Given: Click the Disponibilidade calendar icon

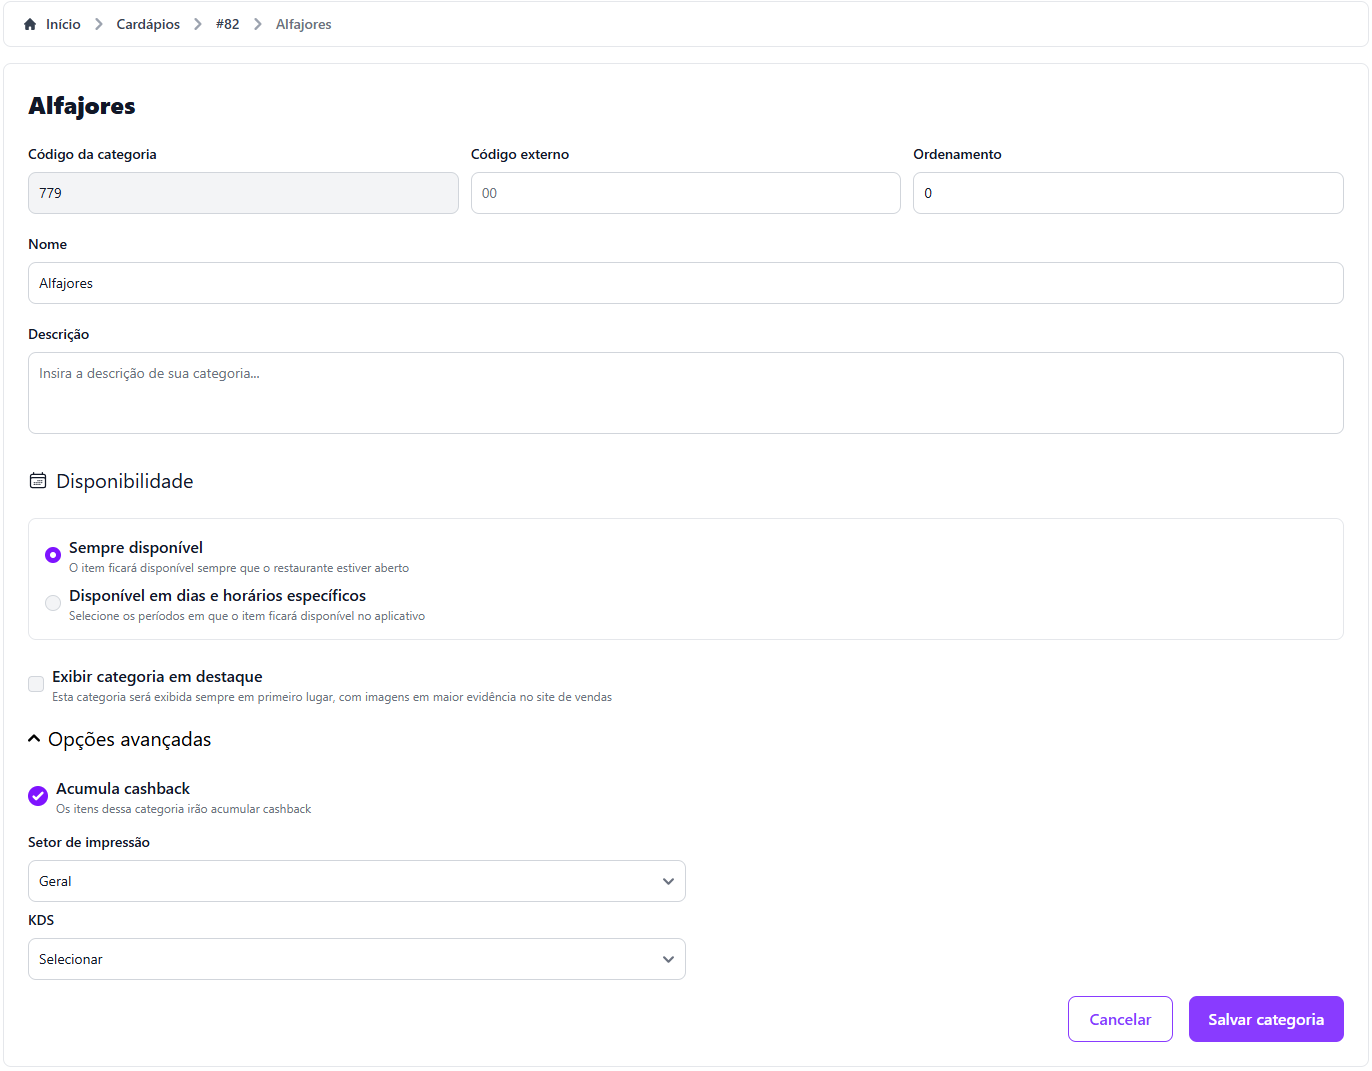Looking at the screenshot, I should pyautogui.click(x=38, y=481).
